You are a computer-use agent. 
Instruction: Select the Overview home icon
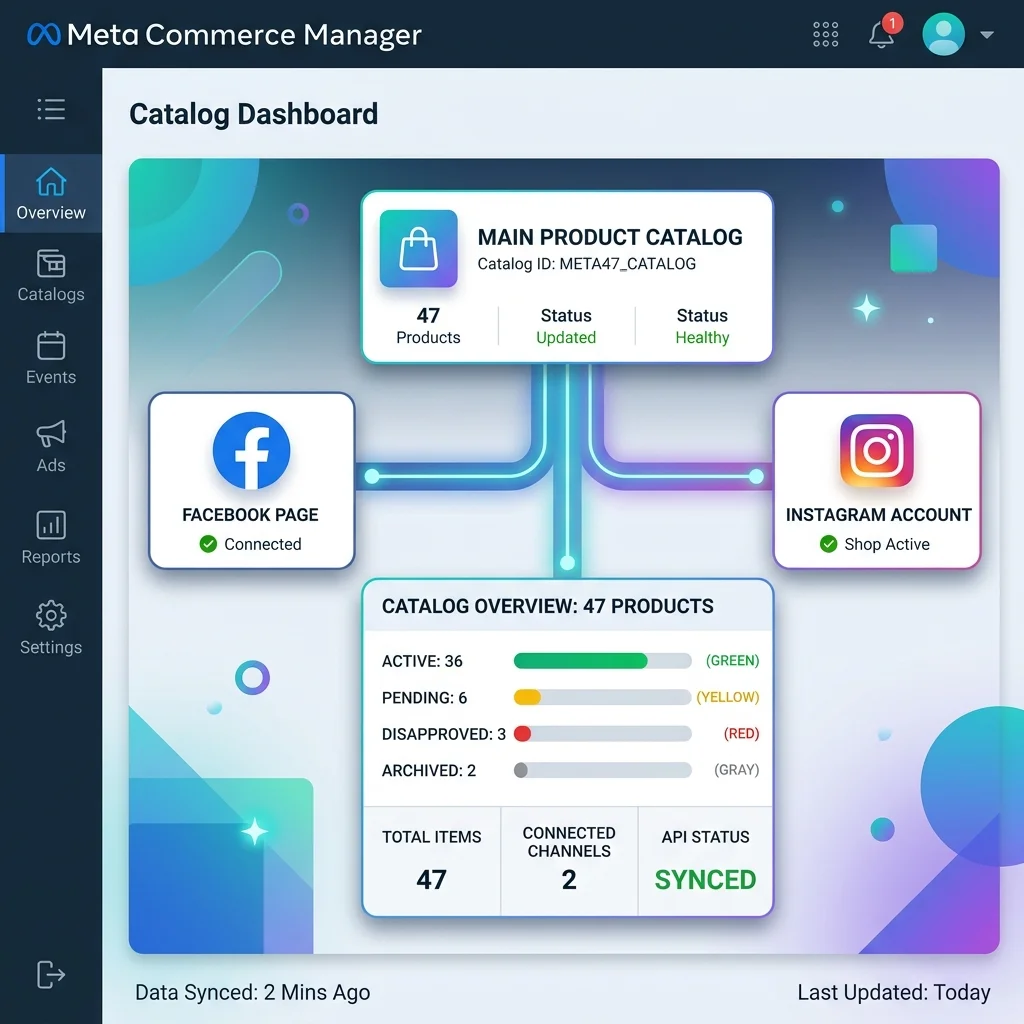click(51, 182)
